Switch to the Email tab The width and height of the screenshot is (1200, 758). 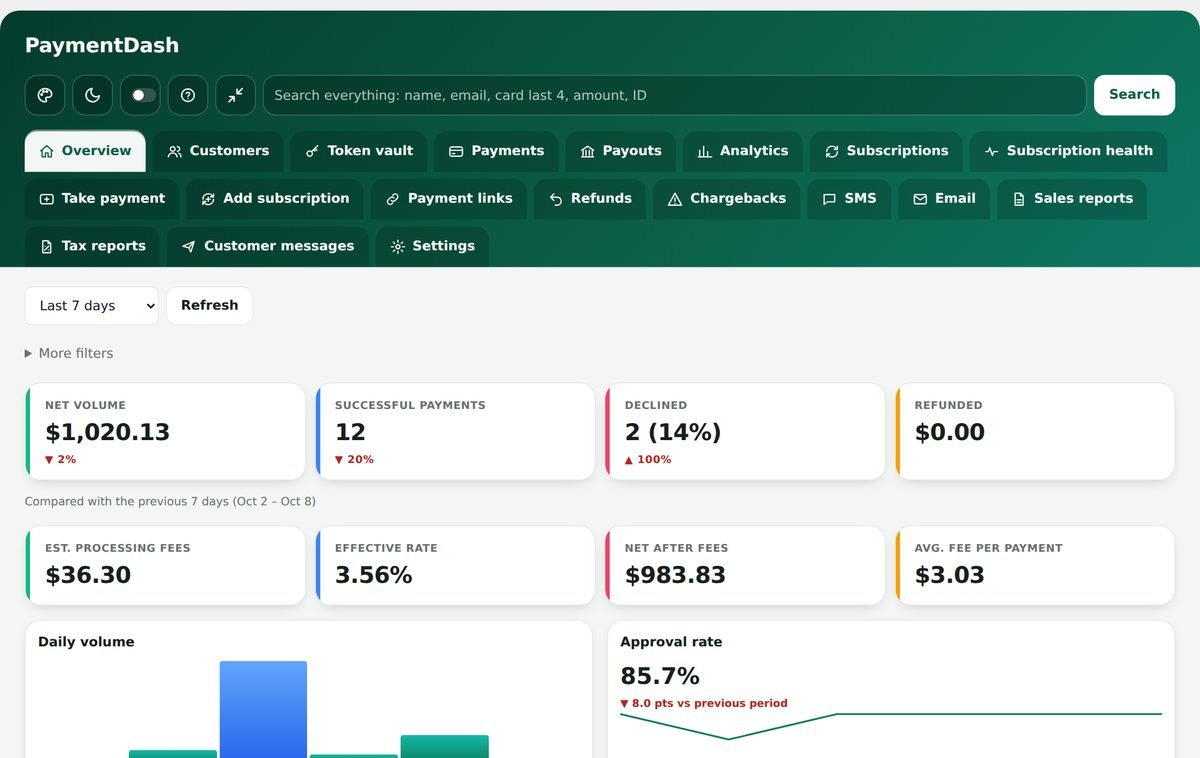(x=944, y=199)
